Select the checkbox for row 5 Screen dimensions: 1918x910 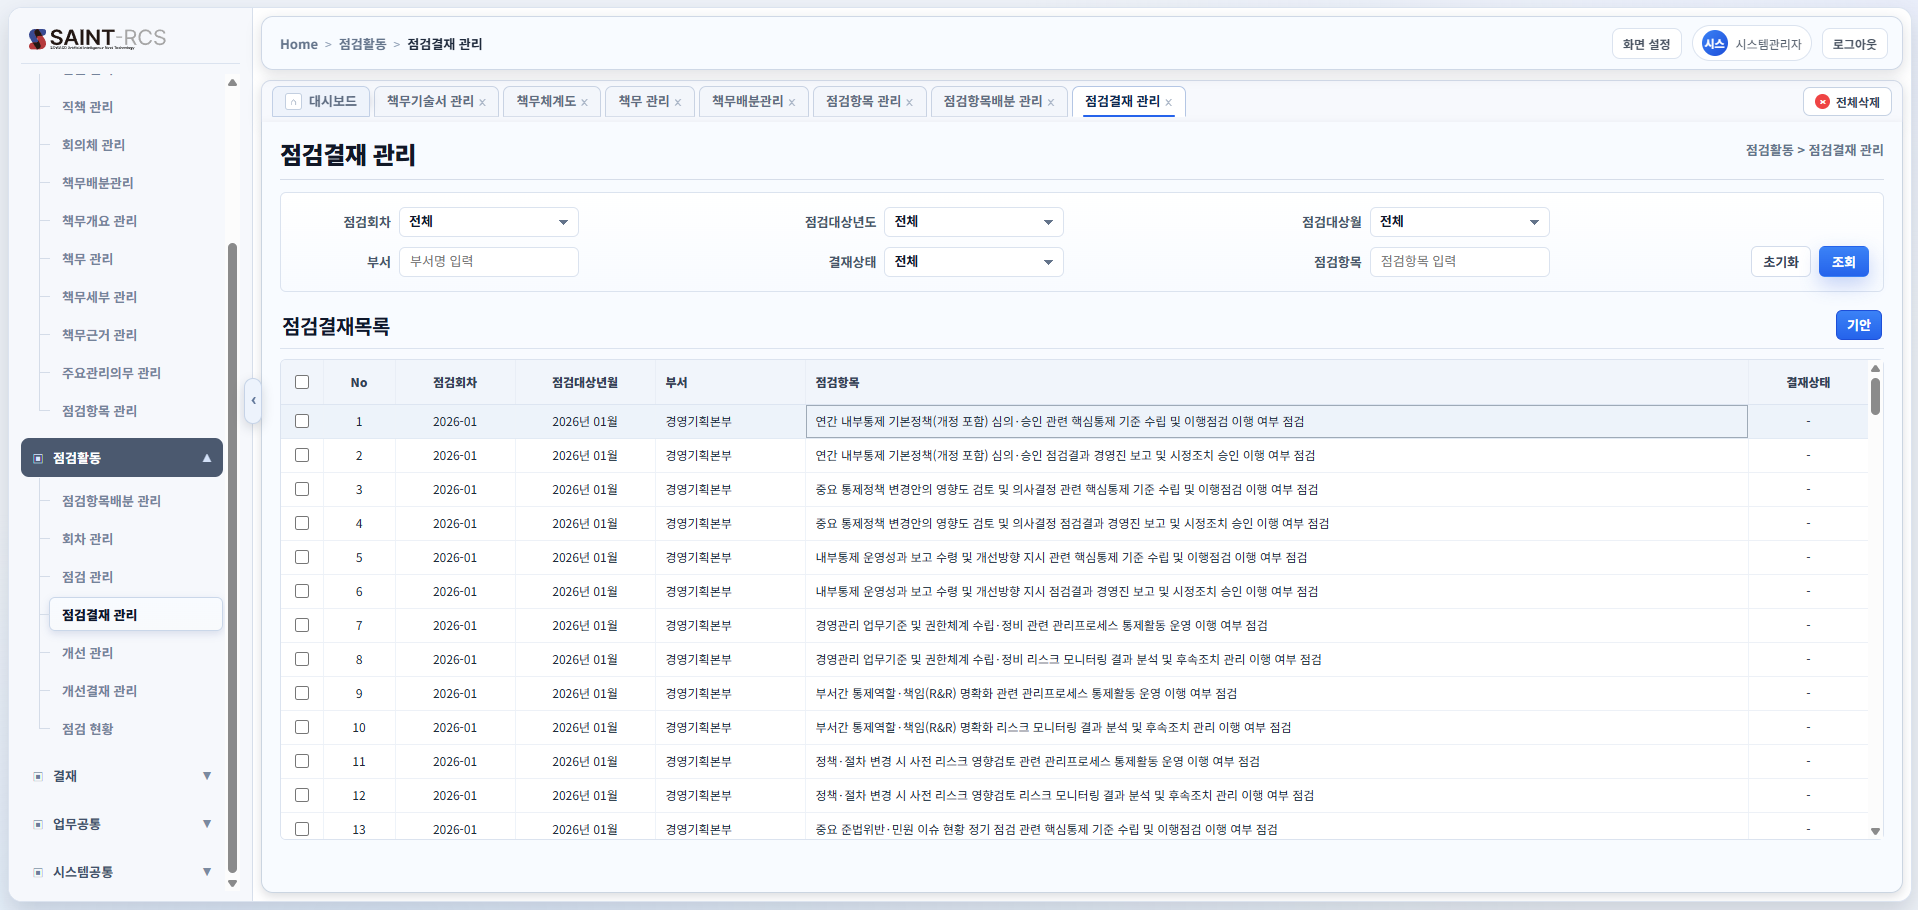[x=302, y=557]
